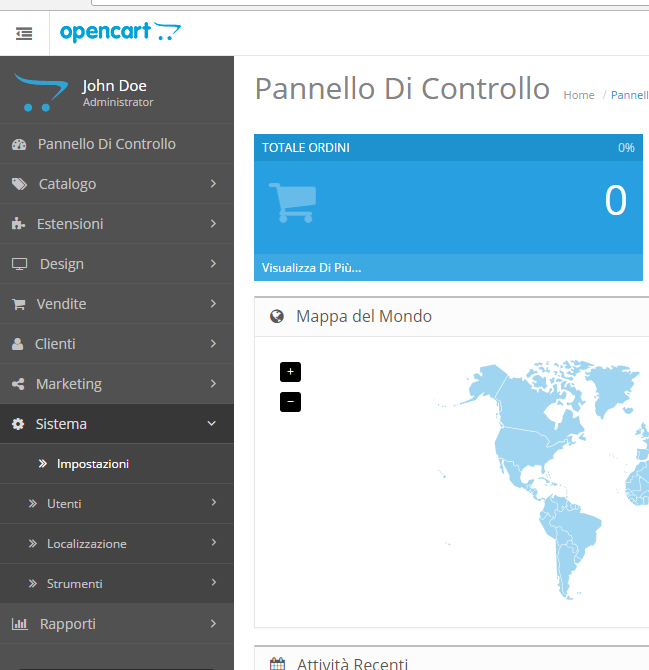Expand the Localizzazione submenu chevron
This screenshot has width=649, height=670.
pyautogui.click(x=214, y=542)
